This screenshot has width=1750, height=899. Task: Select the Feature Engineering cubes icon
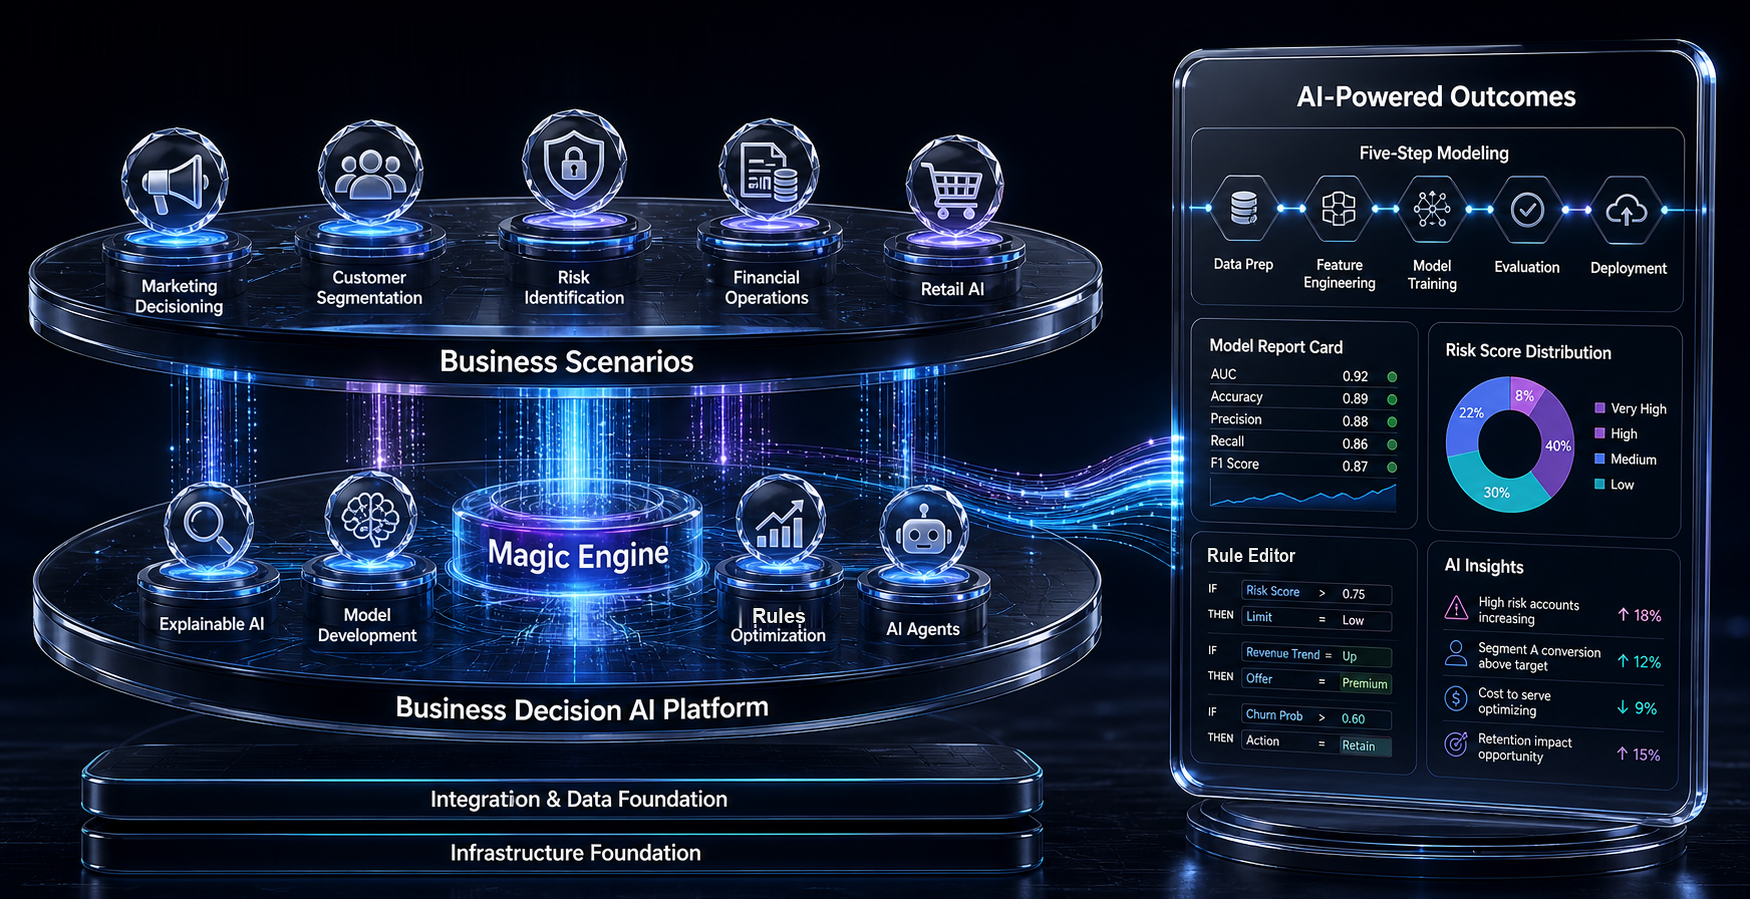click(x=1338, y=209)
